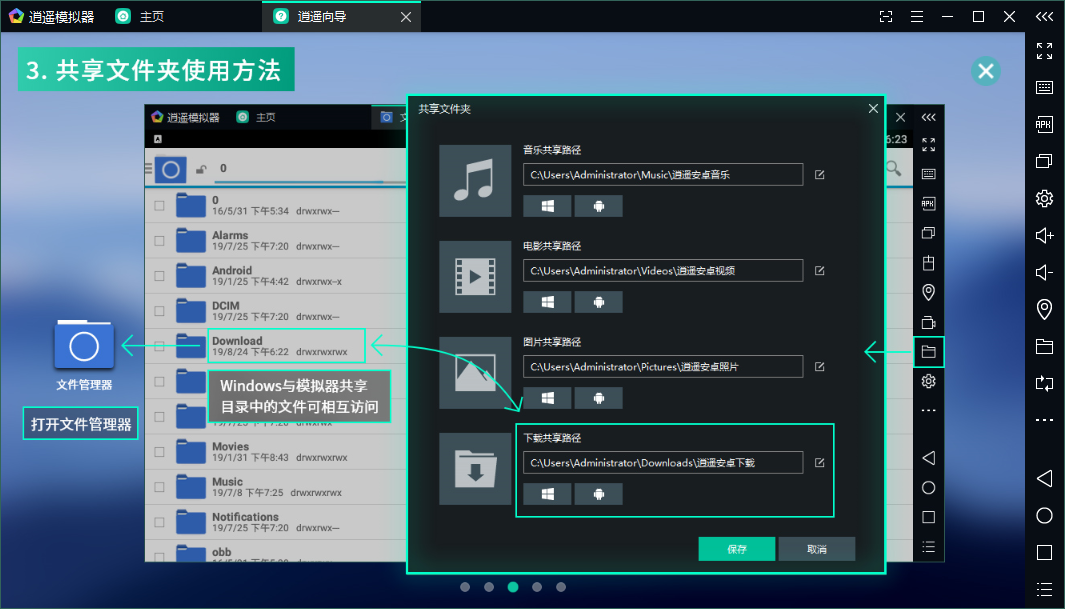
Task: Tick the checkbox beside the folder named 0
Action: tap(159, 205)
